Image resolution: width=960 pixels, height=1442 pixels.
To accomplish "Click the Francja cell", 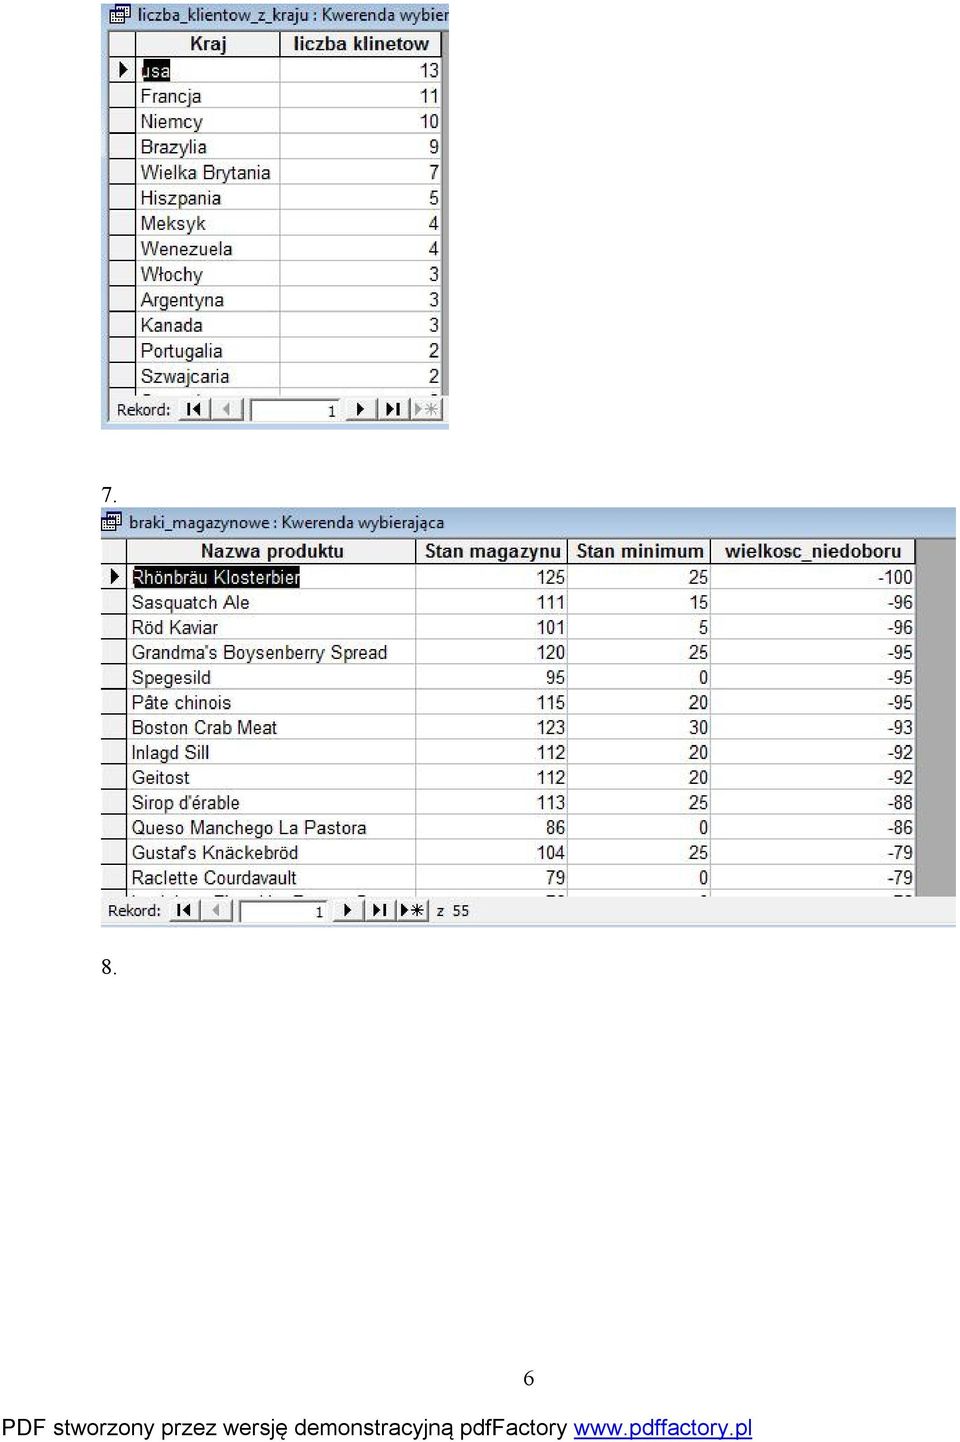I will pyautogui.click(x=208, y=96).
